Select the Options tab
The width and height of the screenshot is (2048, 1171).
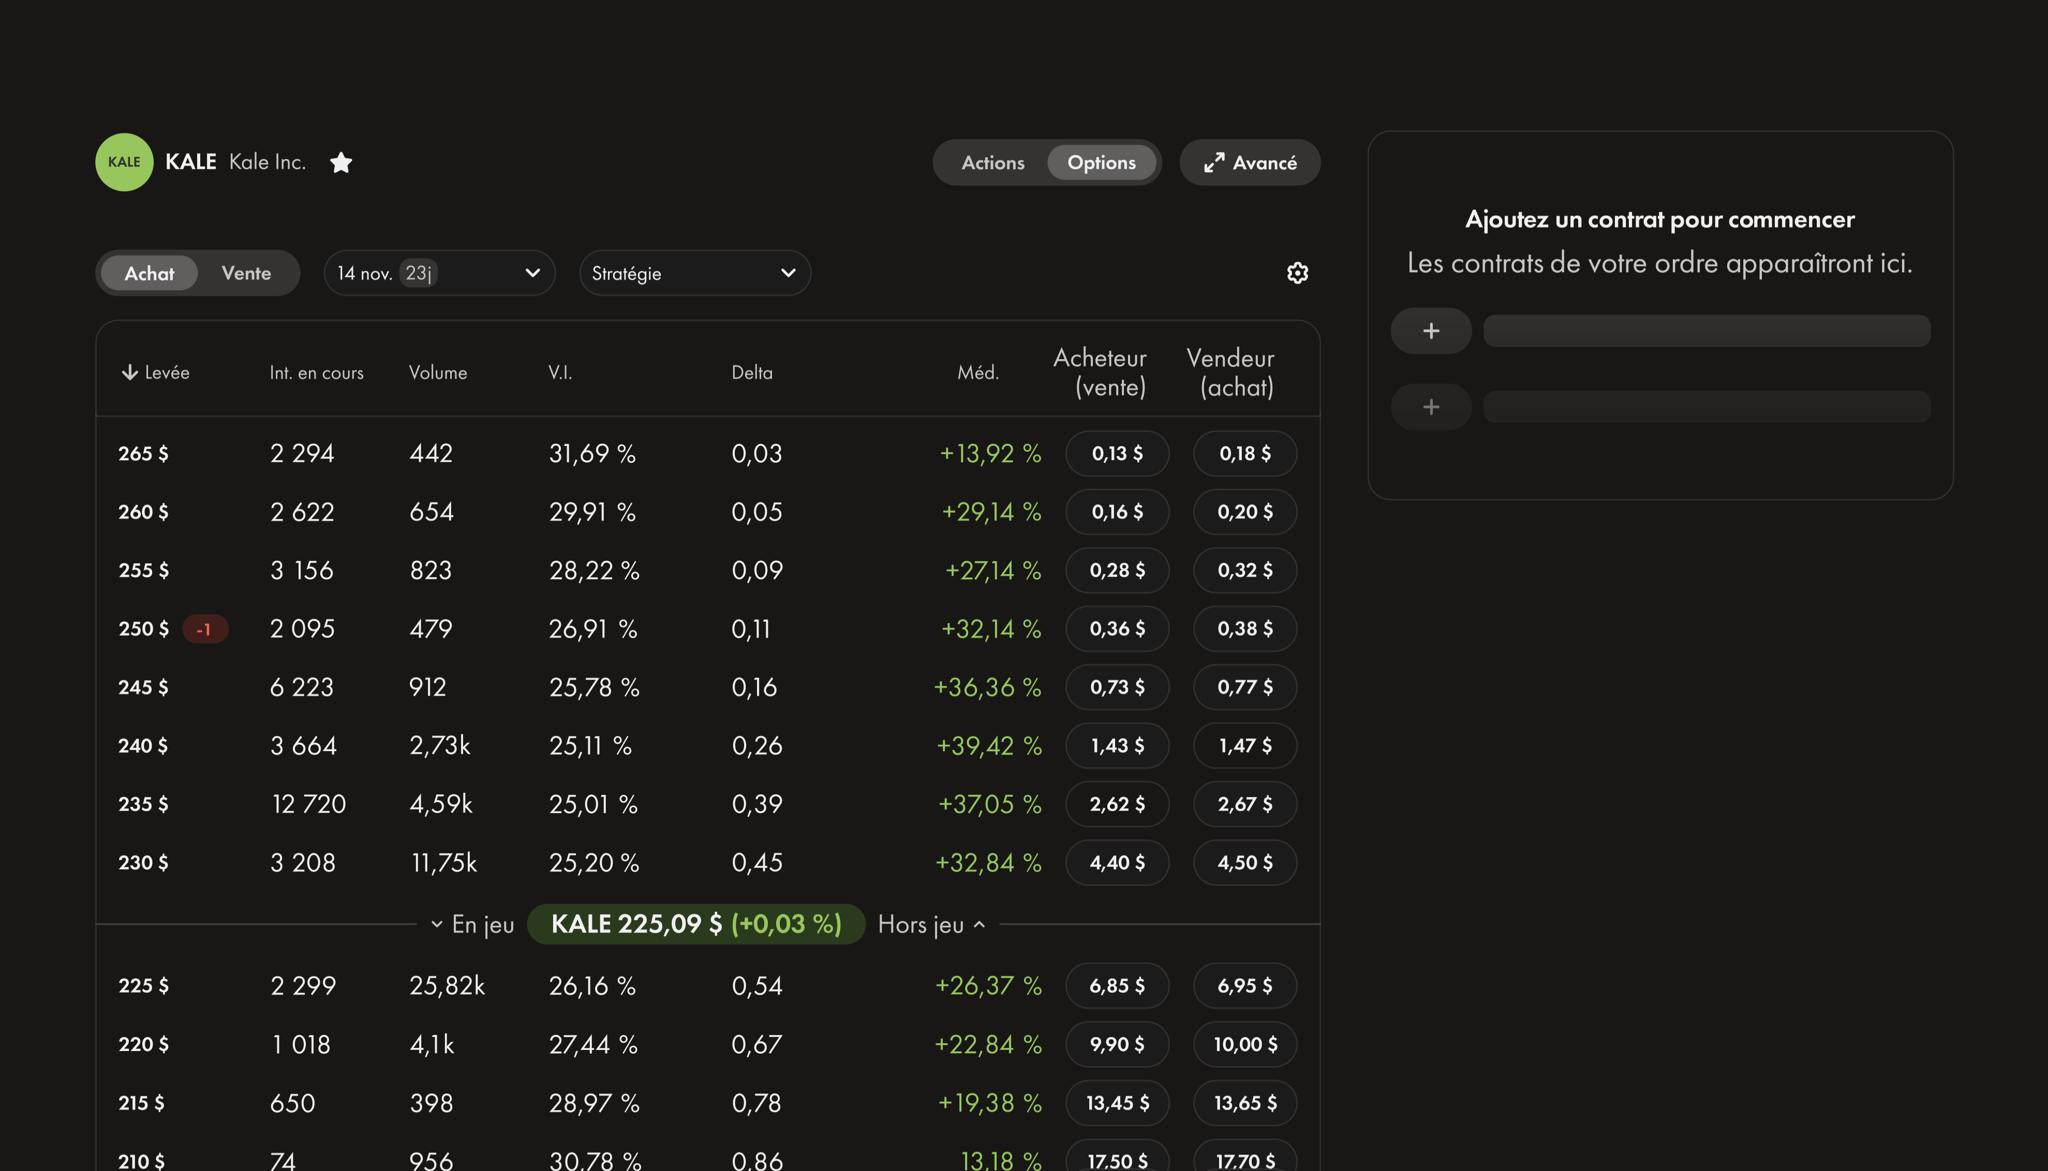[1101, 162]
